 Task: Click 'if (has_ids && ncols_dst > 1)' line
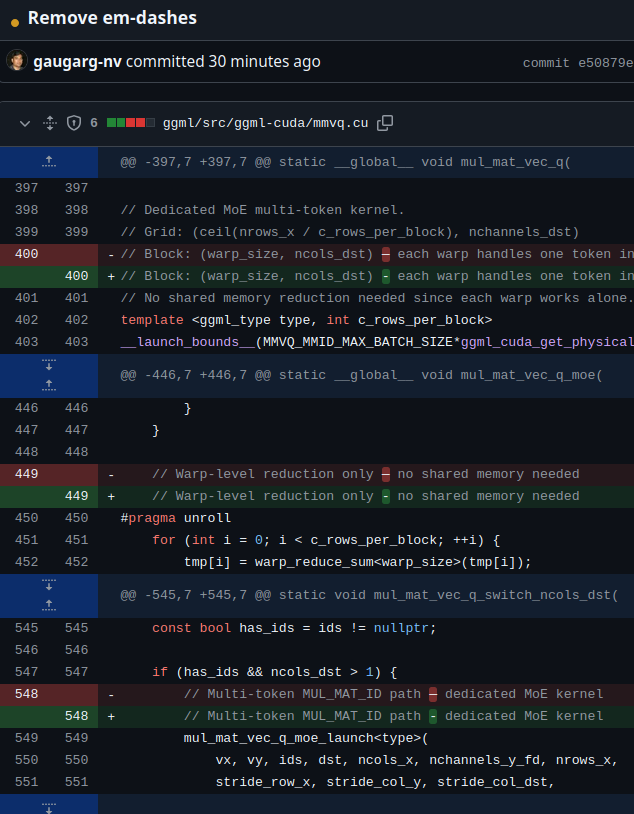point(275,672)
